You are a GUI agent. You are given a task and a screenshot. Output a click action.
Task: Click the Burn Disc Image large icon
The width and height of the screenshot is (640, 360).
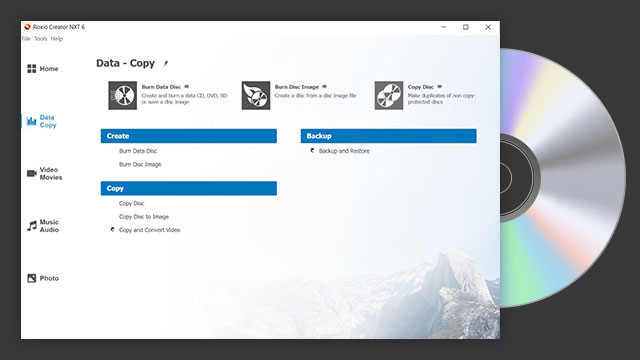[x=256, y=96]
